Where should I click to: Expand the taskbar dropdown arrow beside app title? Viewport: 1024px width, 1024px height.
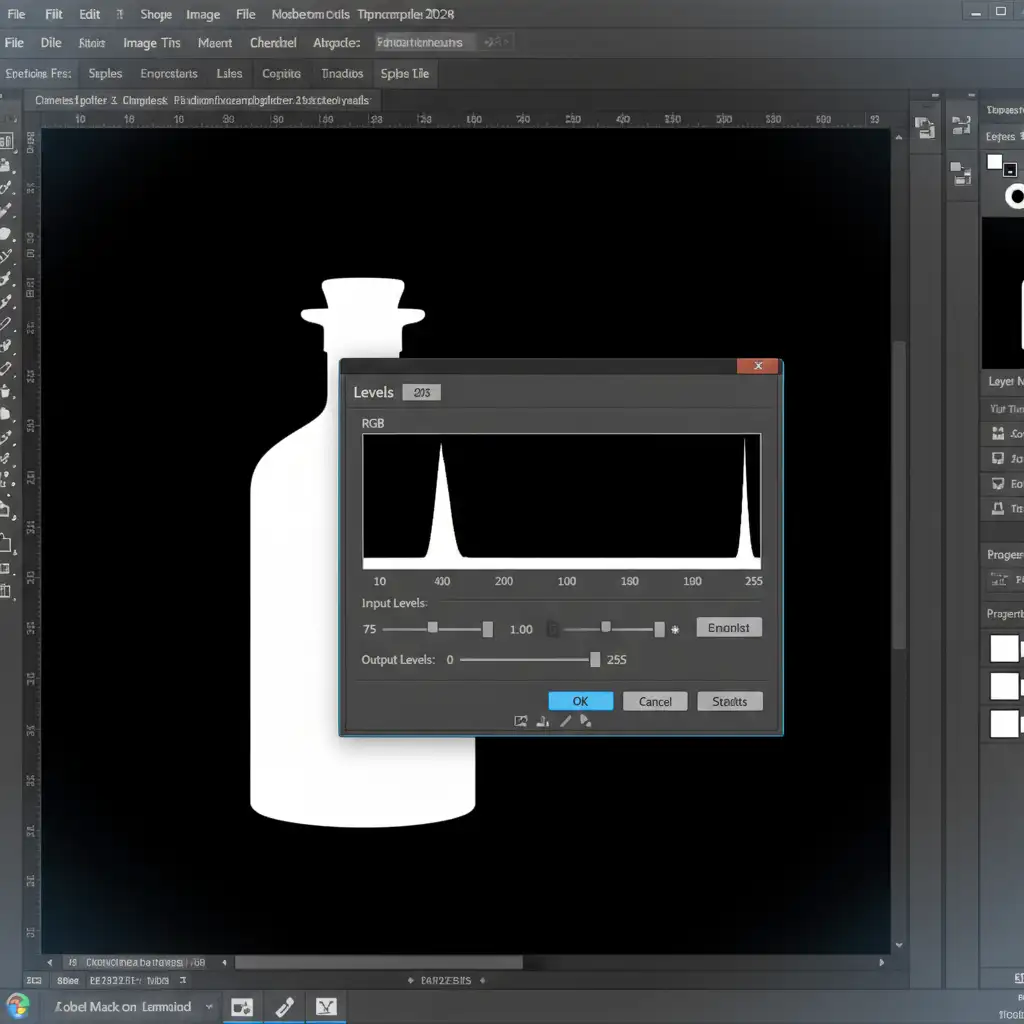[209, 1006]
